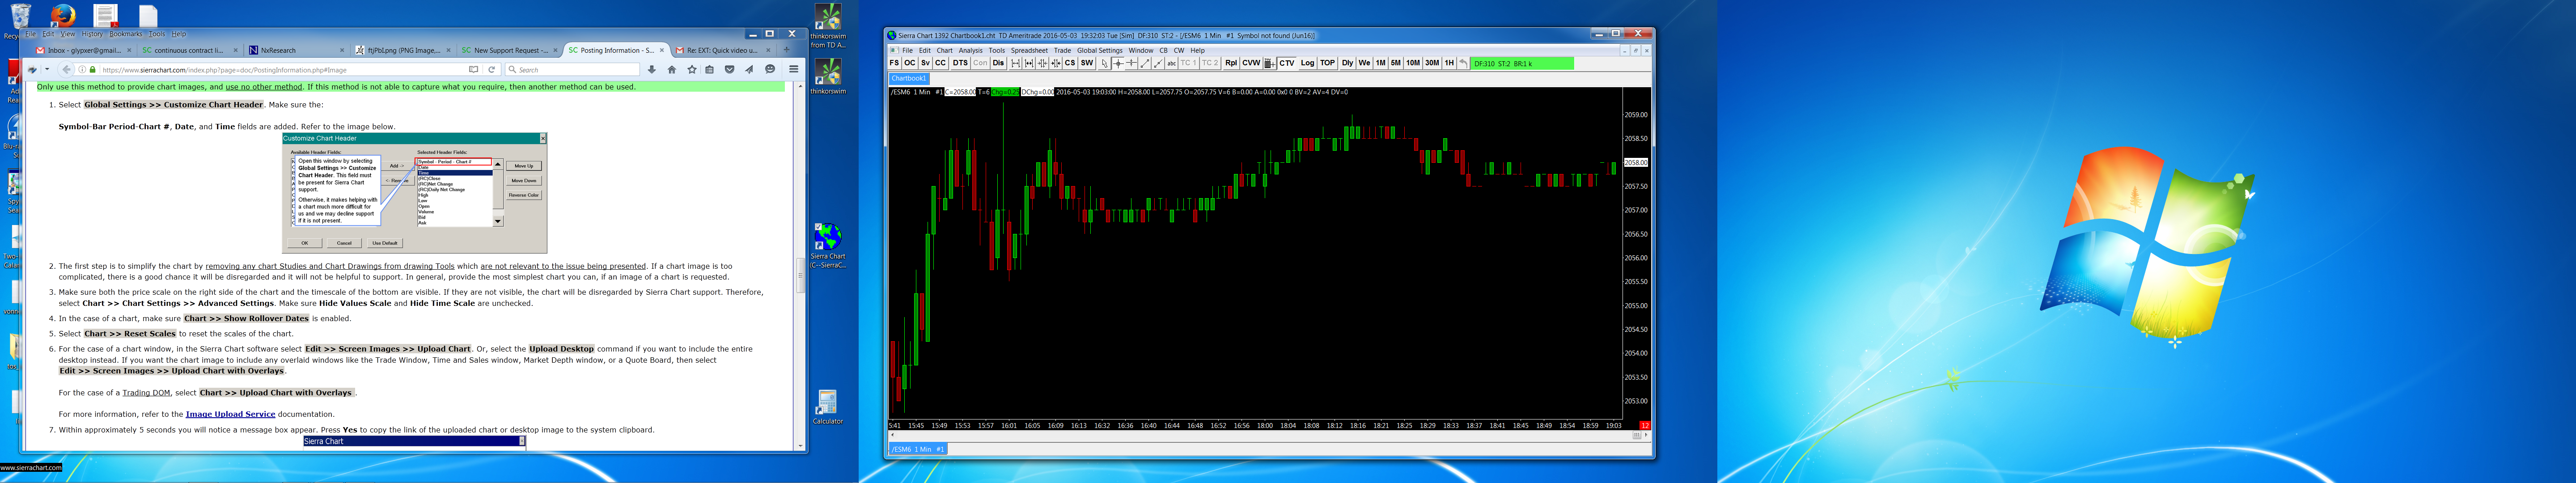Toggle the CTV toolbar button
Viewport: 2576px width, 483px height.
1286,63
